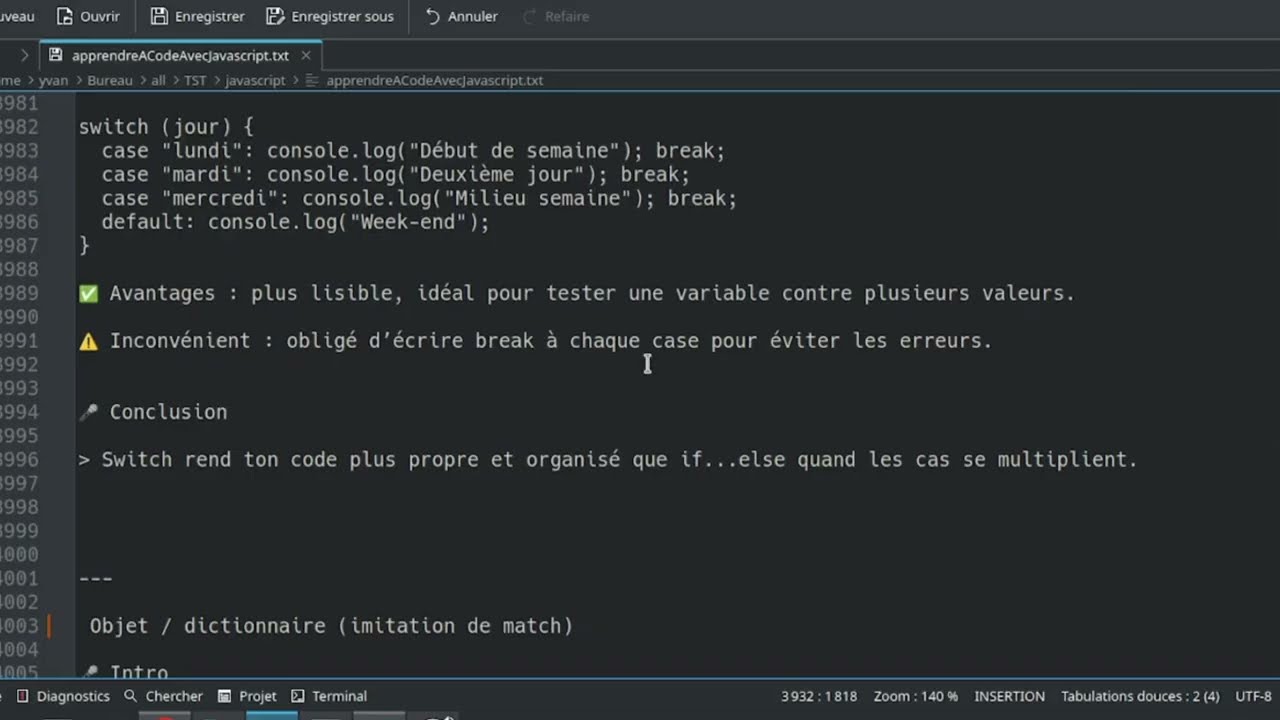Click the greyed Refaire redo button
This screenshot has height=720, width=1280.
(555, 16)
